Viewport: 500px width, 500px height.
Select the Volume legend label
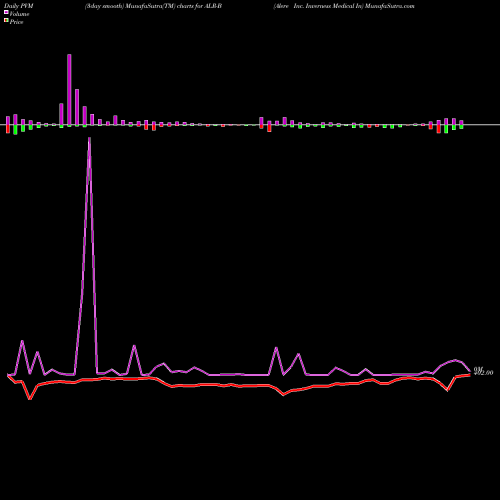click(x=19, y=14)
